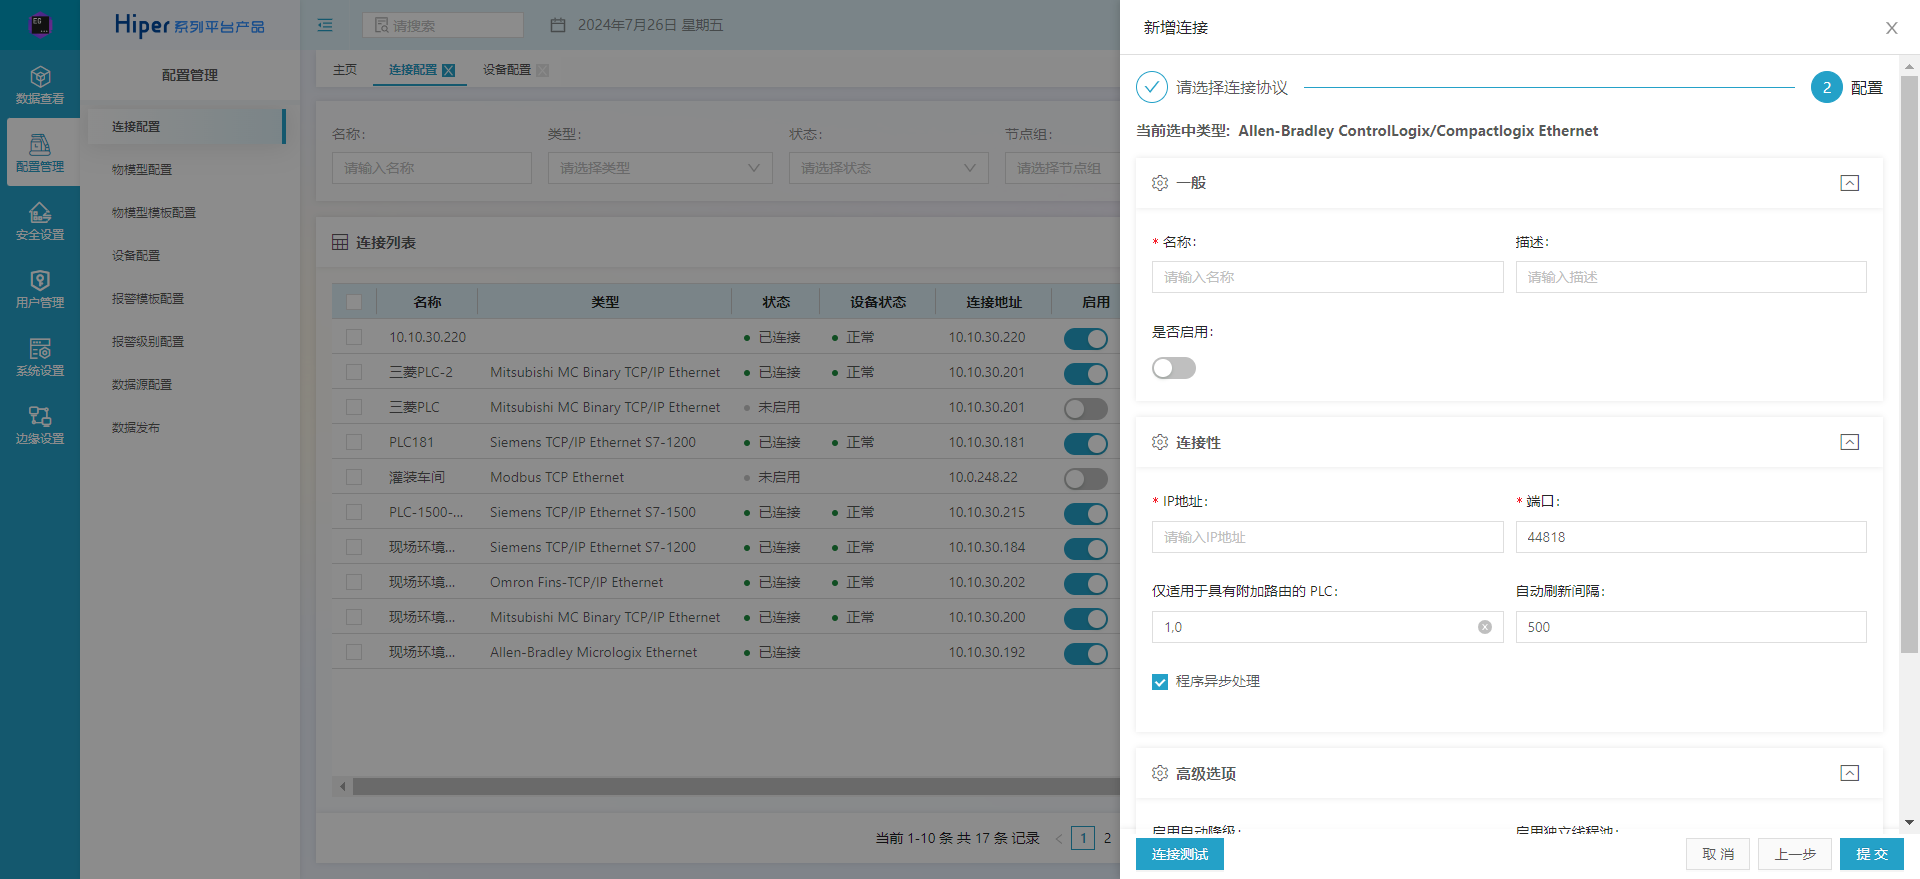
Task: Disable the PLC181 connection switch
Action: (1086, 443)
